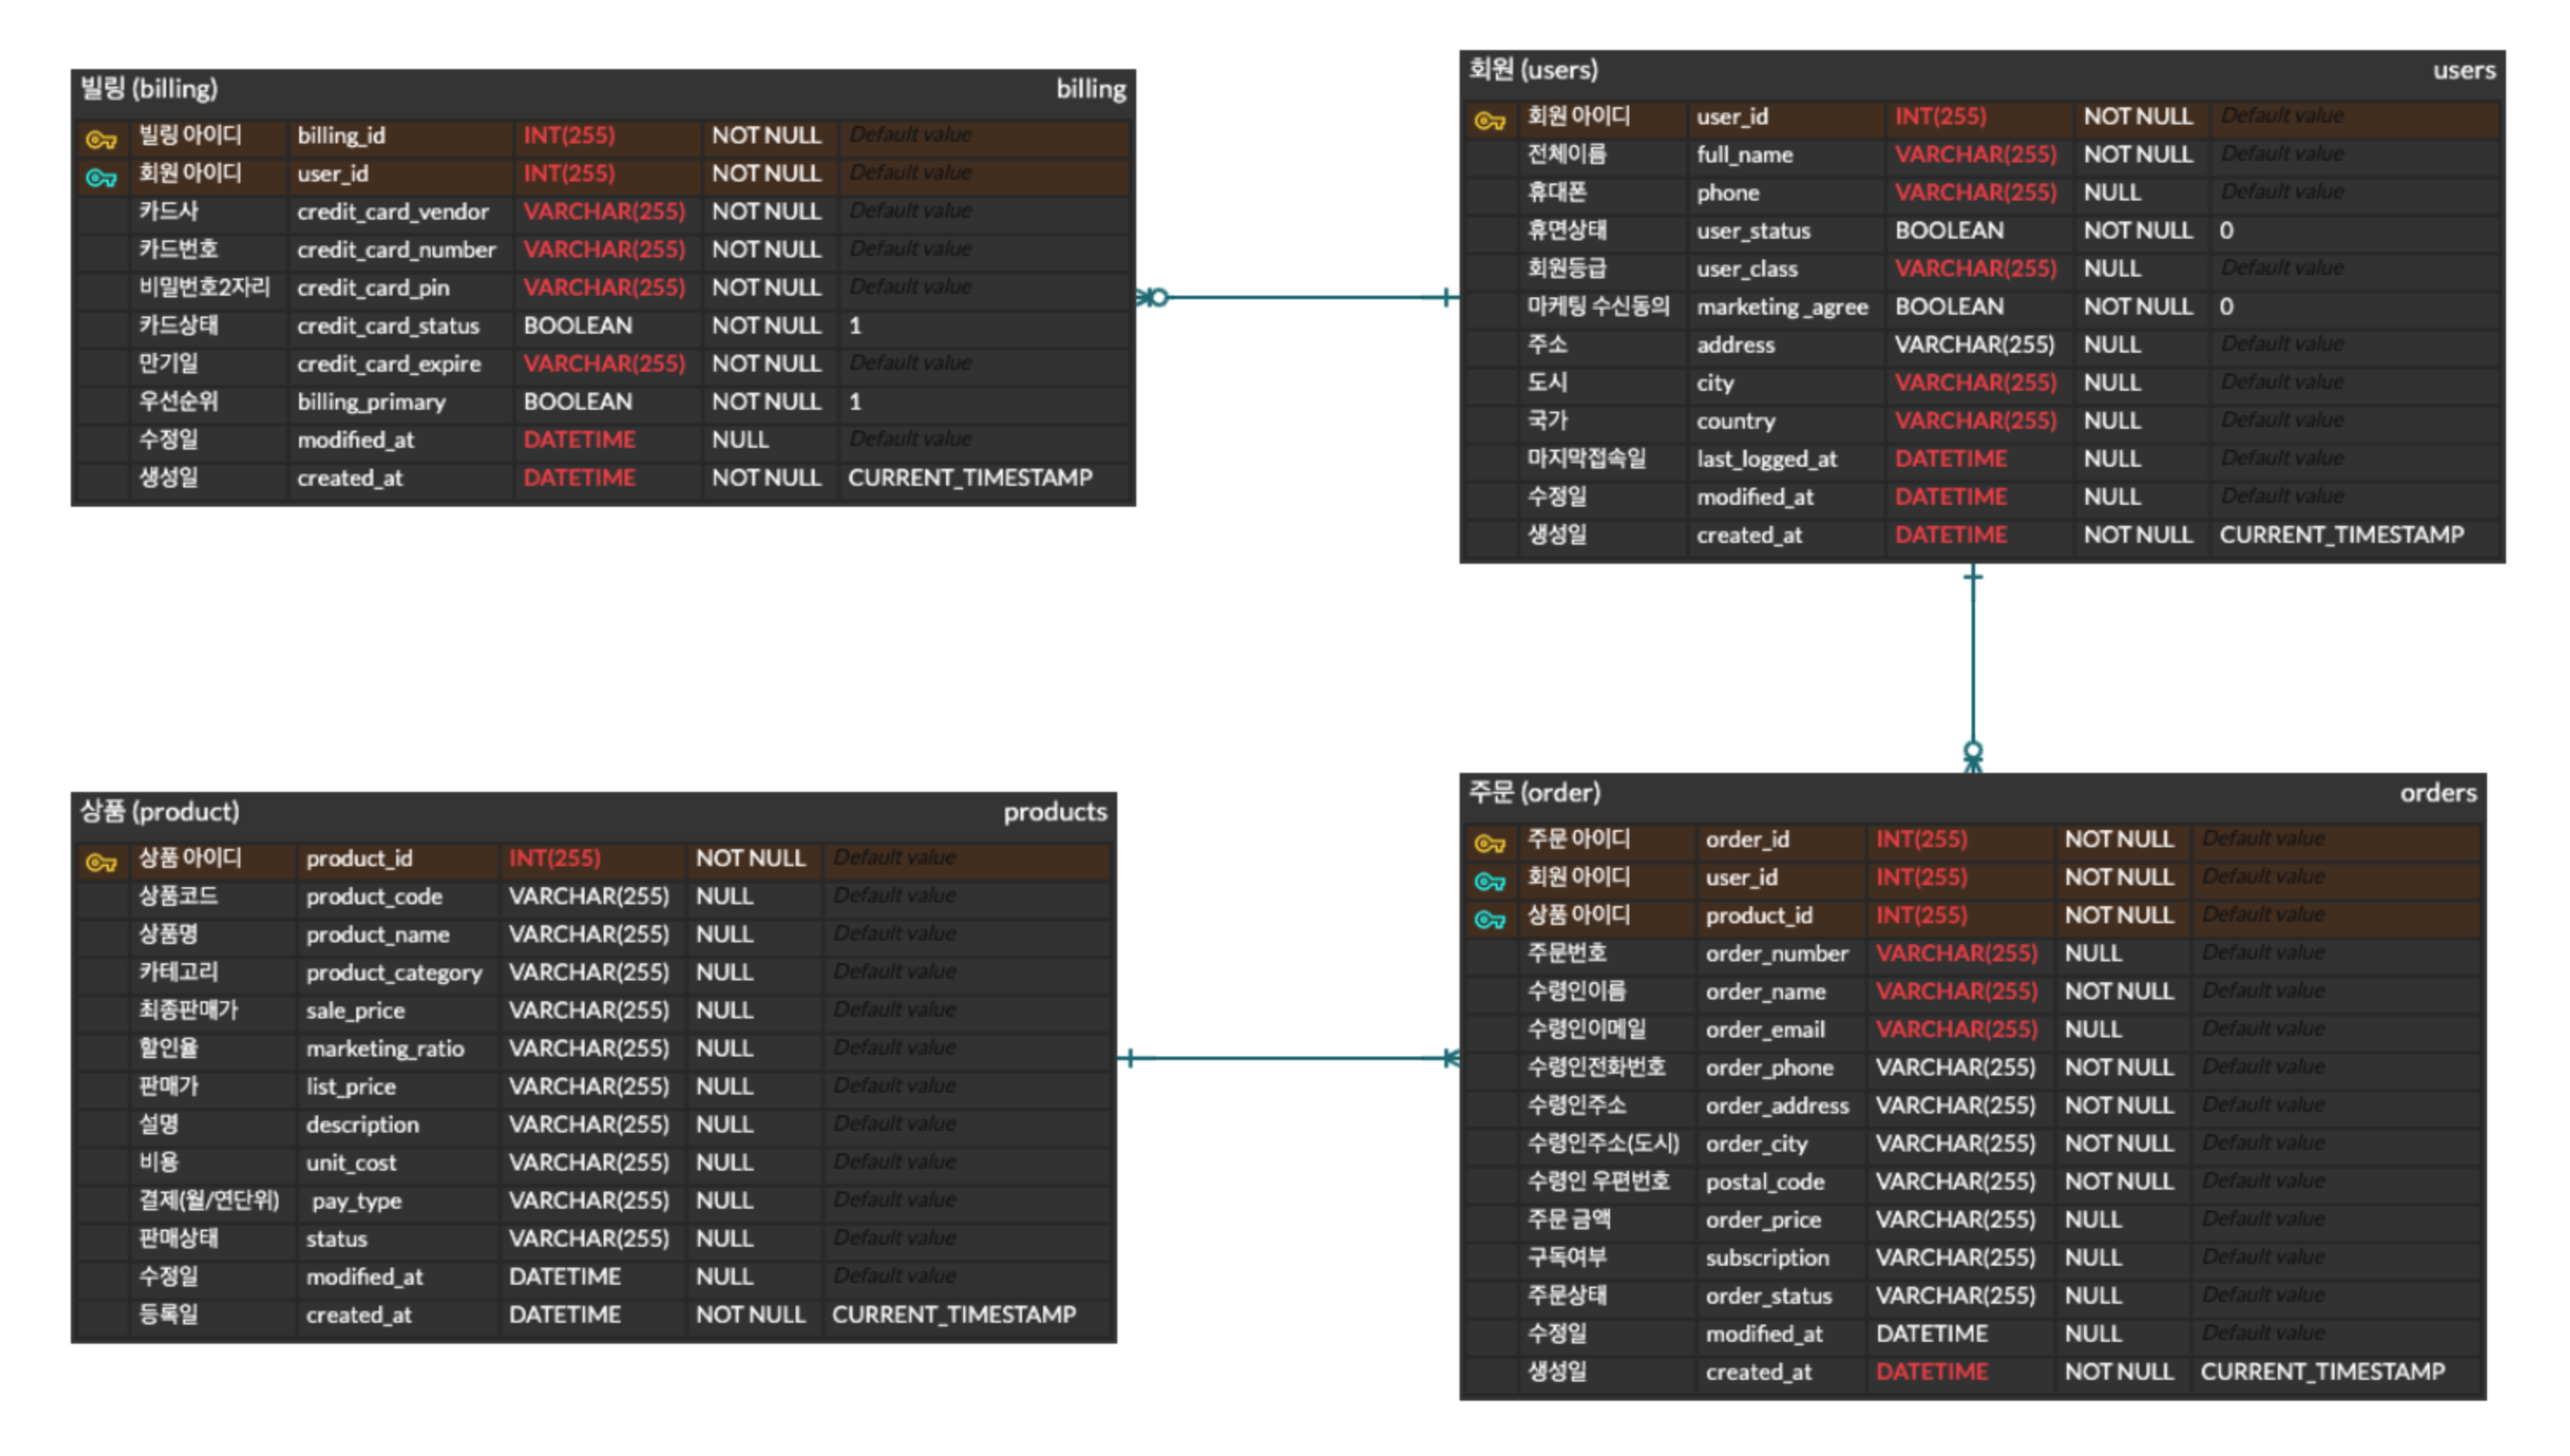Select the 회원 (users) table title
The image size is (2570, 1456).
click(1532, 70)
